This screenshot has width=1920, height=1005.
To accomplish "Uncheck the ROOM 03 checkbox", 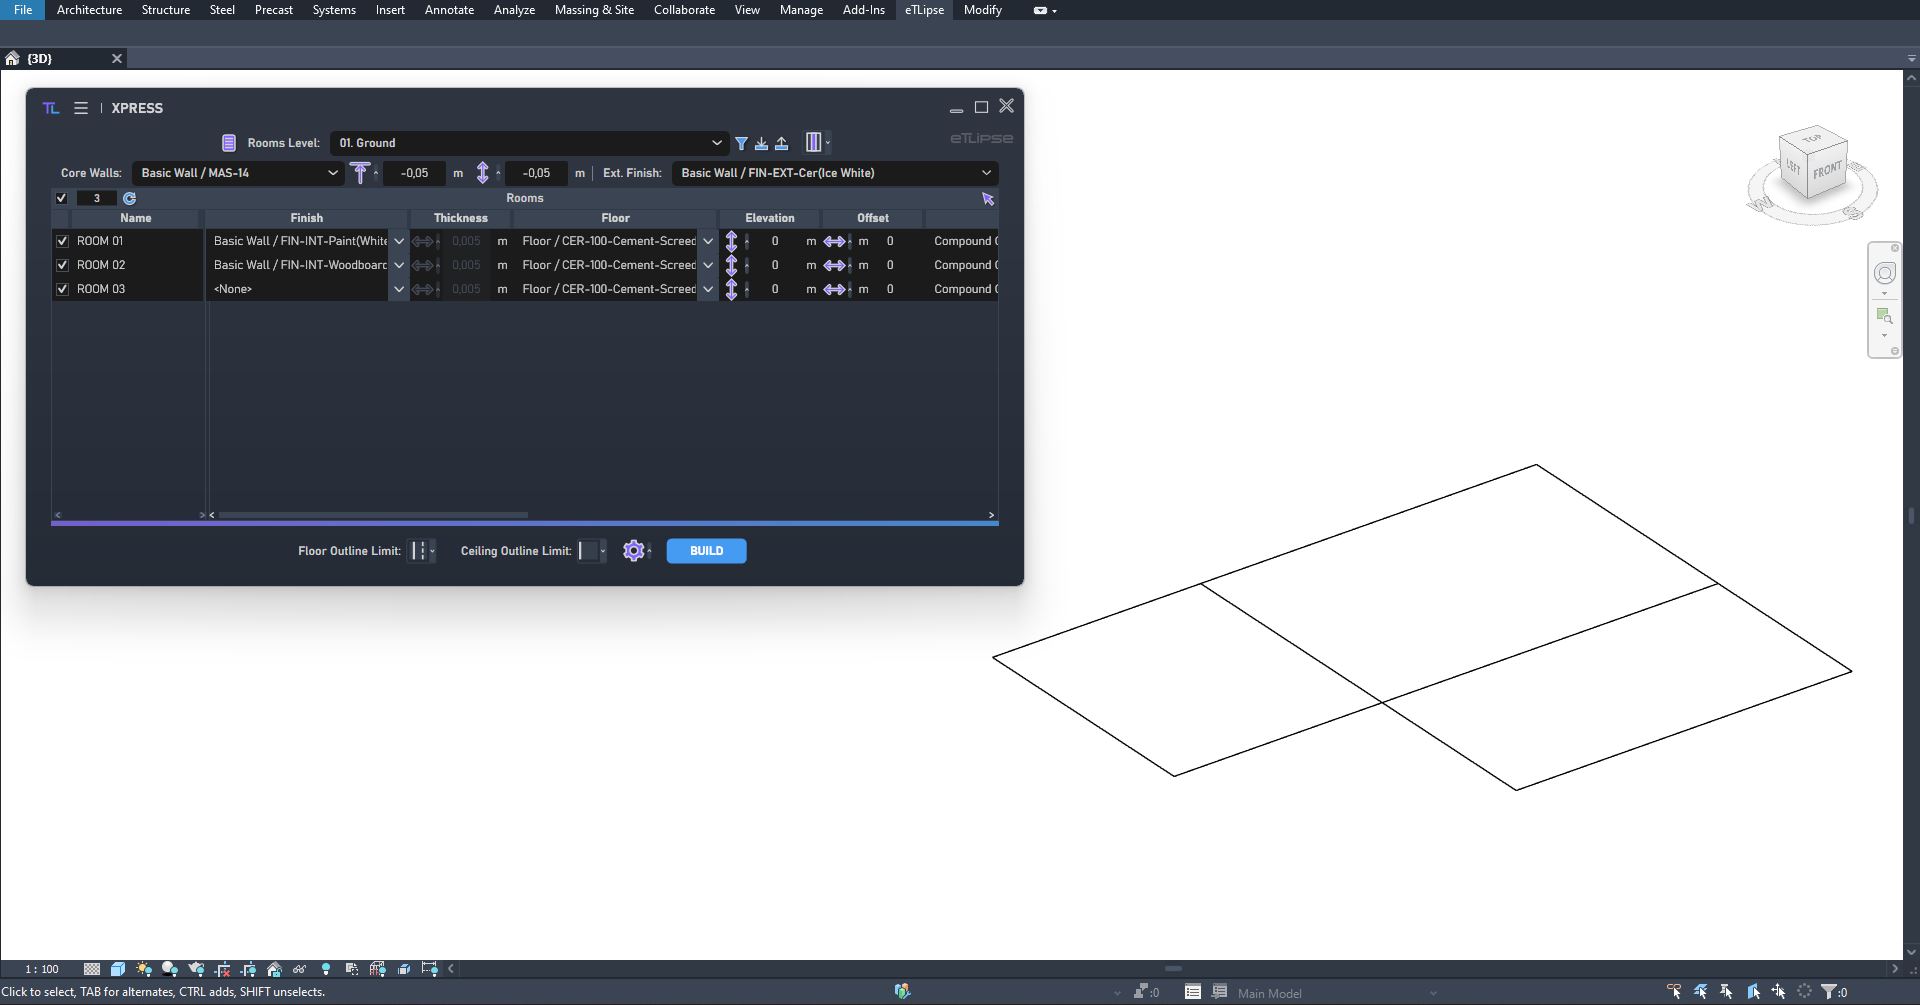I will (62, 289).
